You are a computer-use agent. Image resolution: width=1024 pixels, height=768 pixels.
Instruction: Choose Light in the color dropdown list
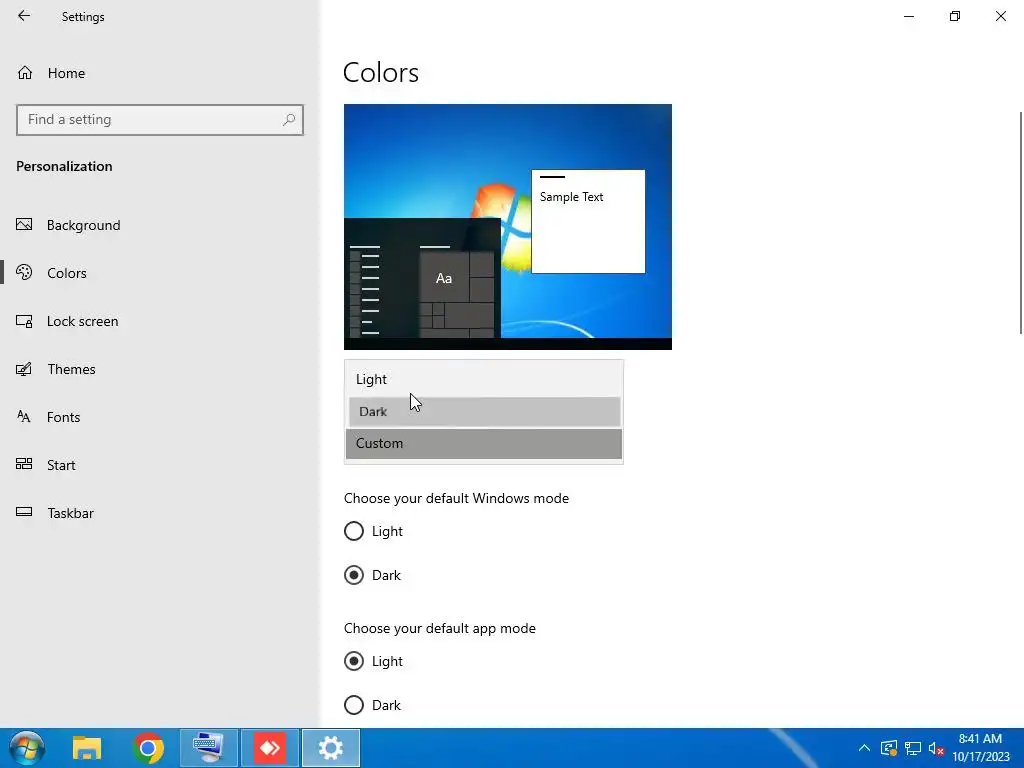click(x=483, y=379)
